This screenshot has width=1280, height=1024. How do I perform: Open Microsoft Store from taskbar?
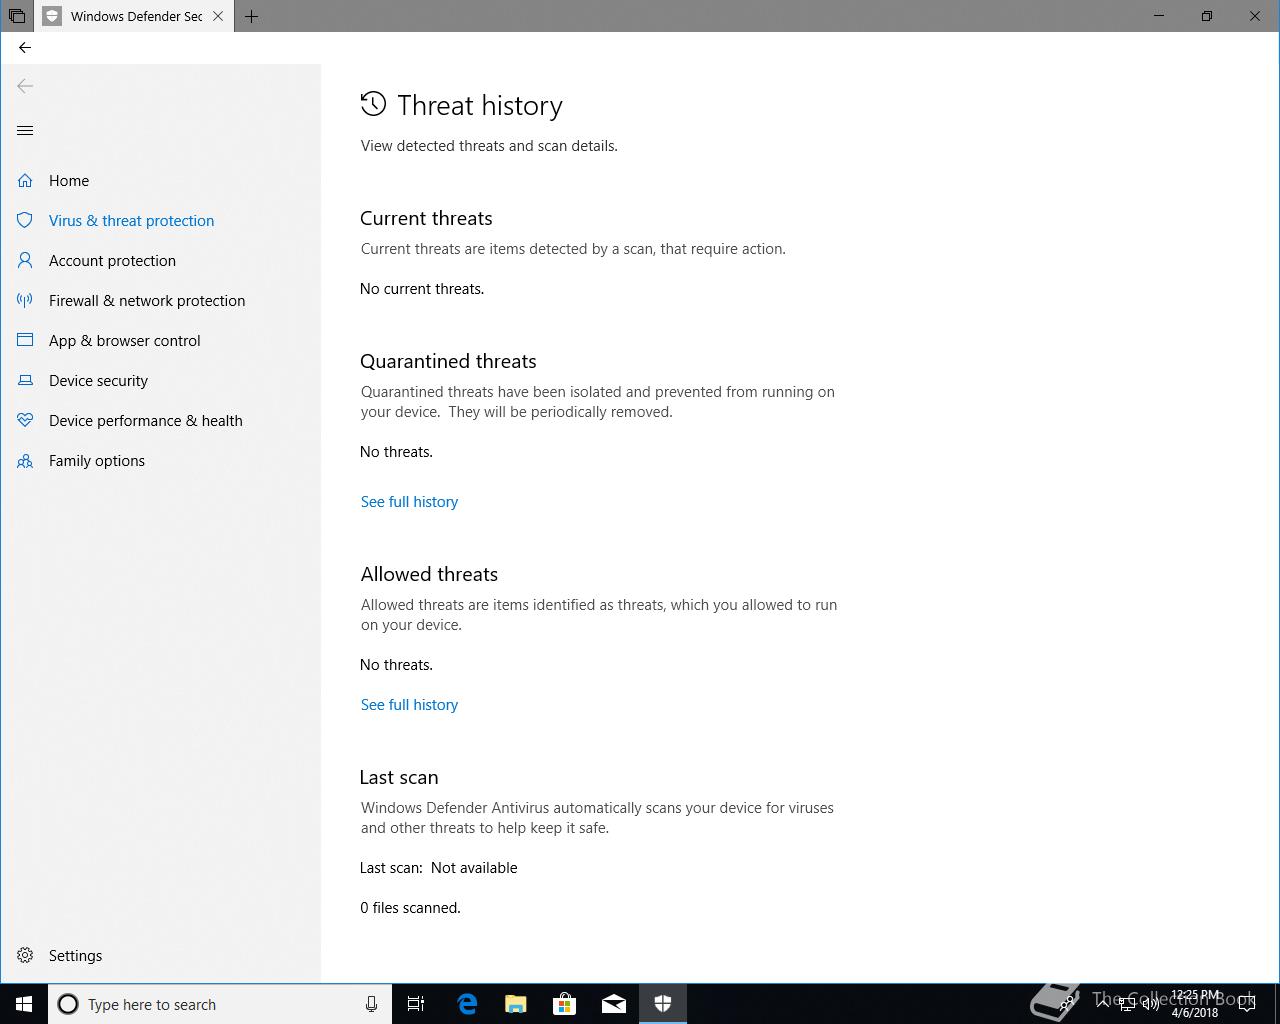pyautogui.click(x=565, y=1004)
